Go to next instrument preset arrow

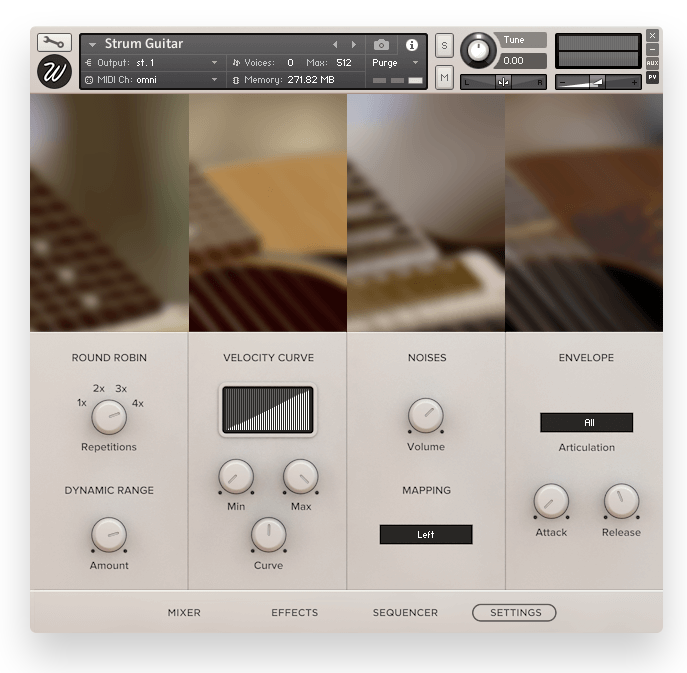pos(353,45)
